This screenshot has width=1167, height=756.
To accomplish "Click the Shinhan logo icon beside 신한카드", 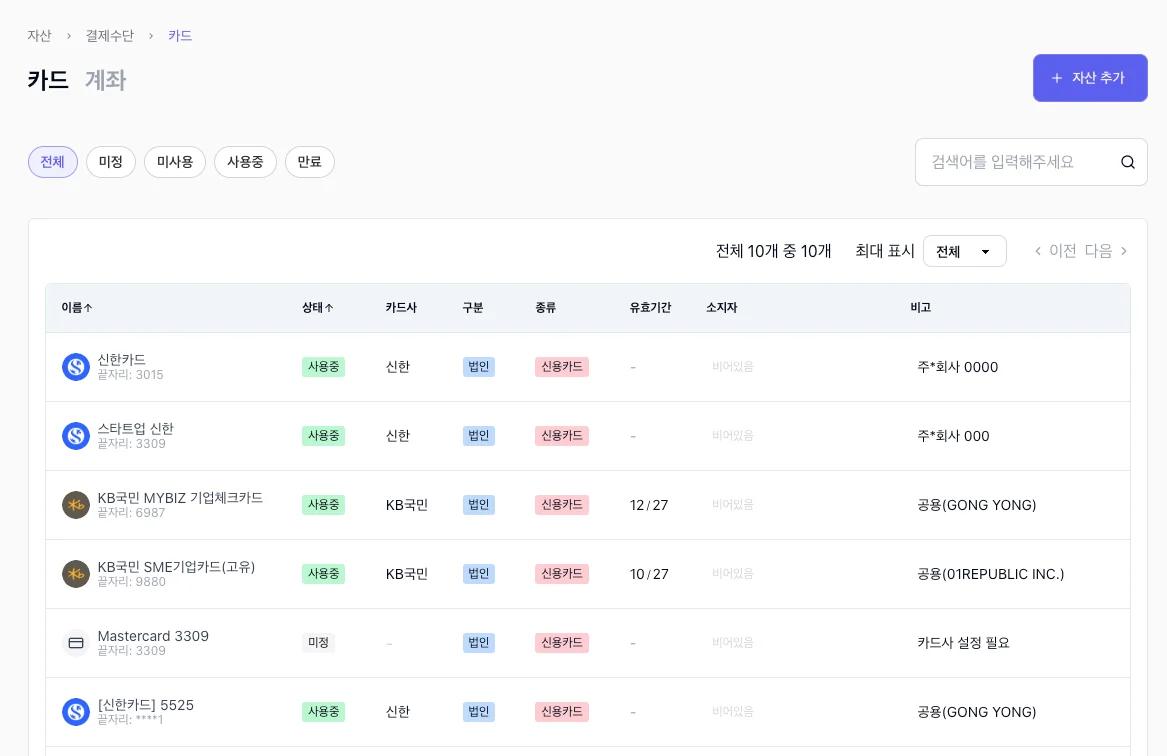I will click(x=76, y=367).
